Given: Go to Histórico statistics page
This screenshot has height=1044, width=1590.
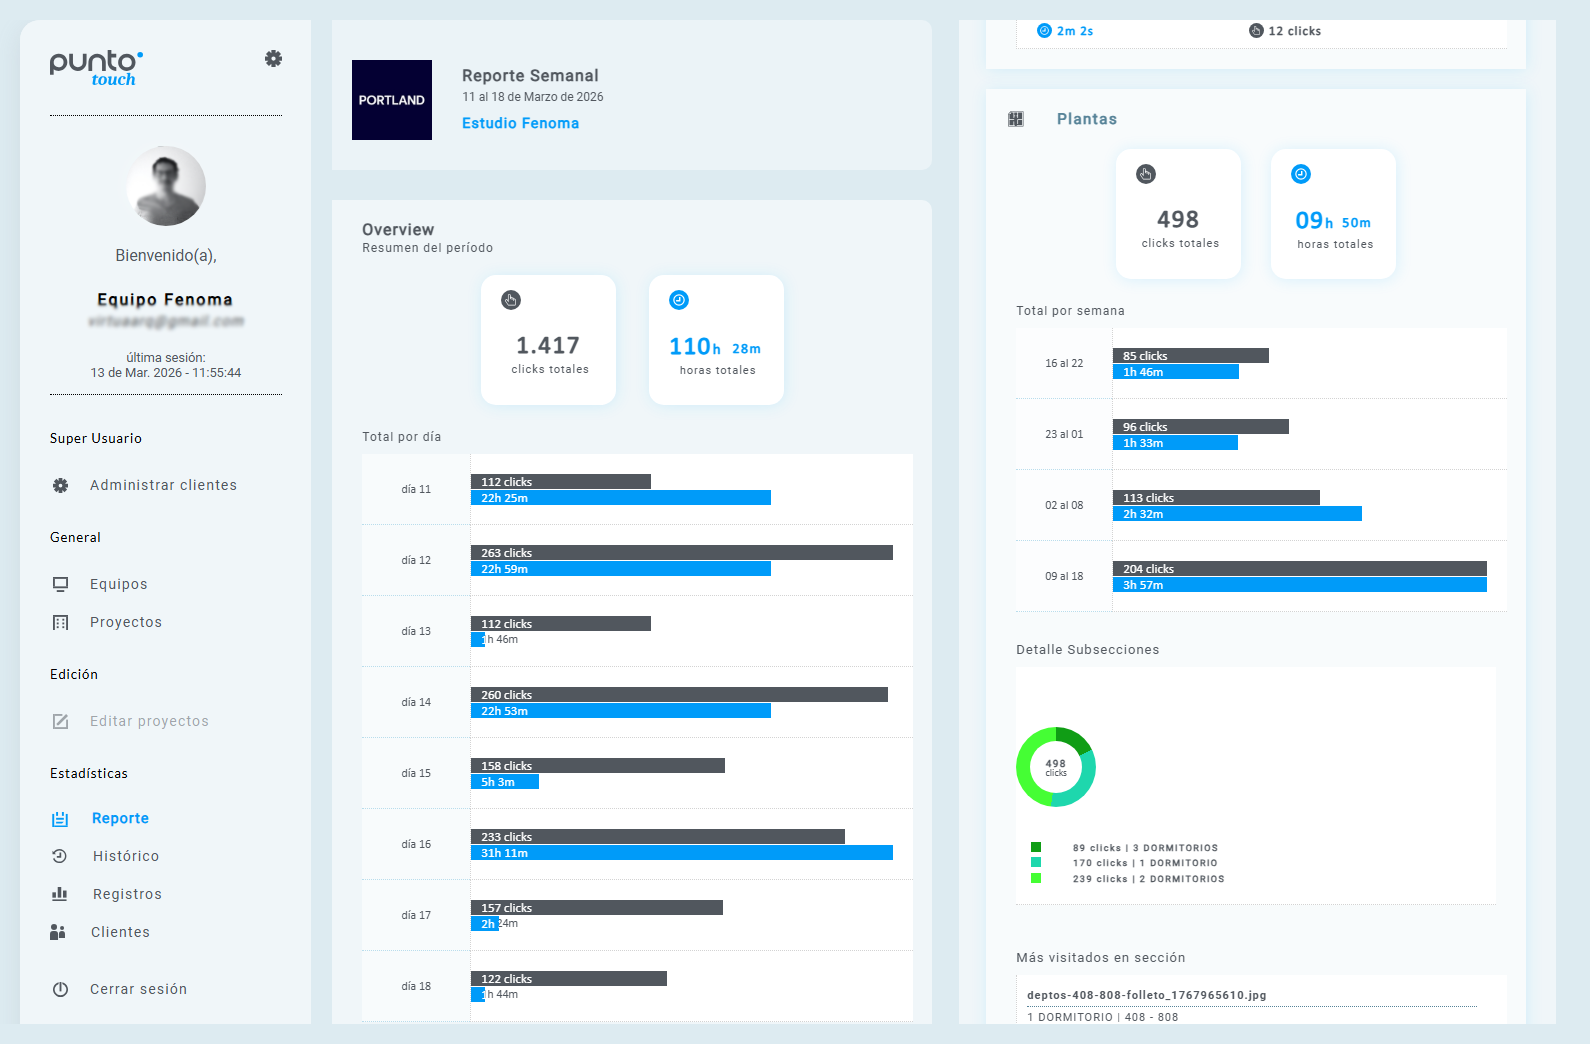Looking at the screenshot, I should click(125, 856).
